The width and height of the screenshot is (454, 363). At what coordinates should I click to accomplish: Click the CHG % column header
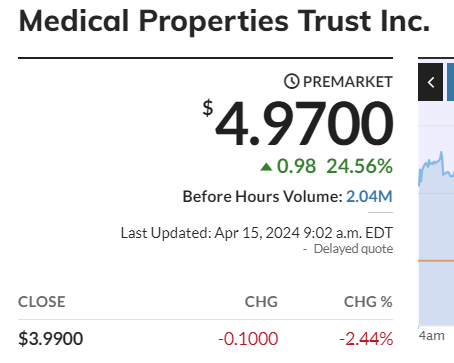(x=368, y=302)
